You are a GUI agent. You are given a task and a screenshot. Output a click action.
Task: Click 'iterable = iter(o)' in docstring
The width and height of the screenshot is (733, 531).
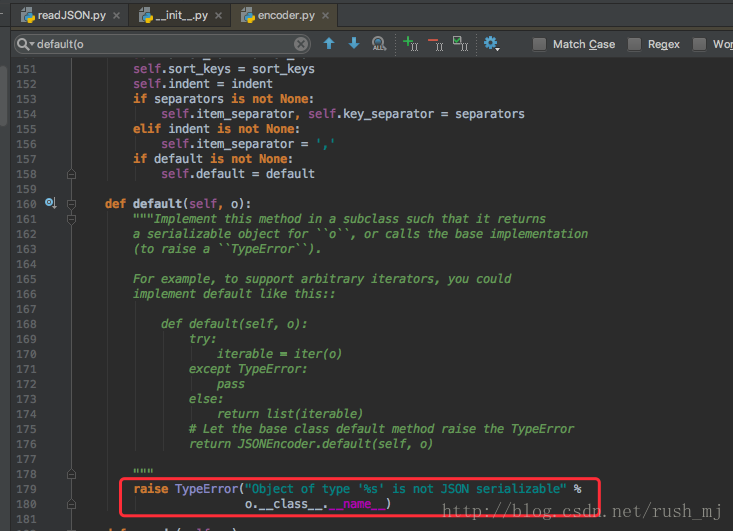[279, 354]
